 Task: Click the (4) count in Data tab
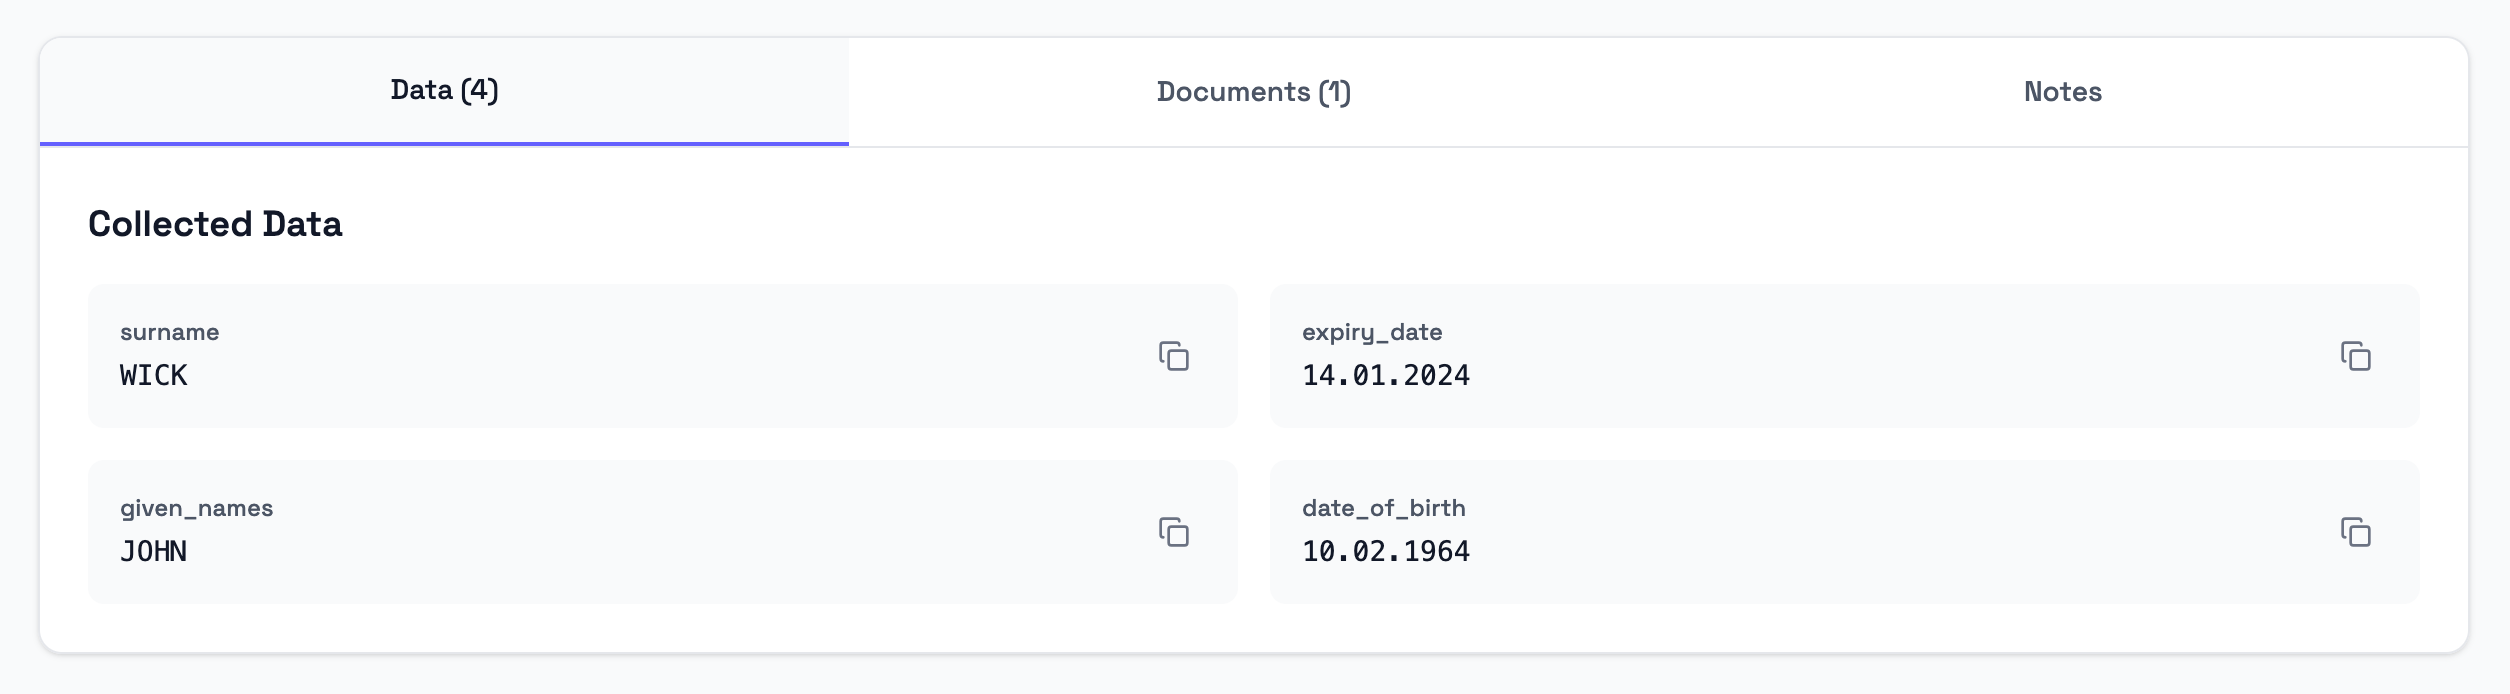click(480, 91)
